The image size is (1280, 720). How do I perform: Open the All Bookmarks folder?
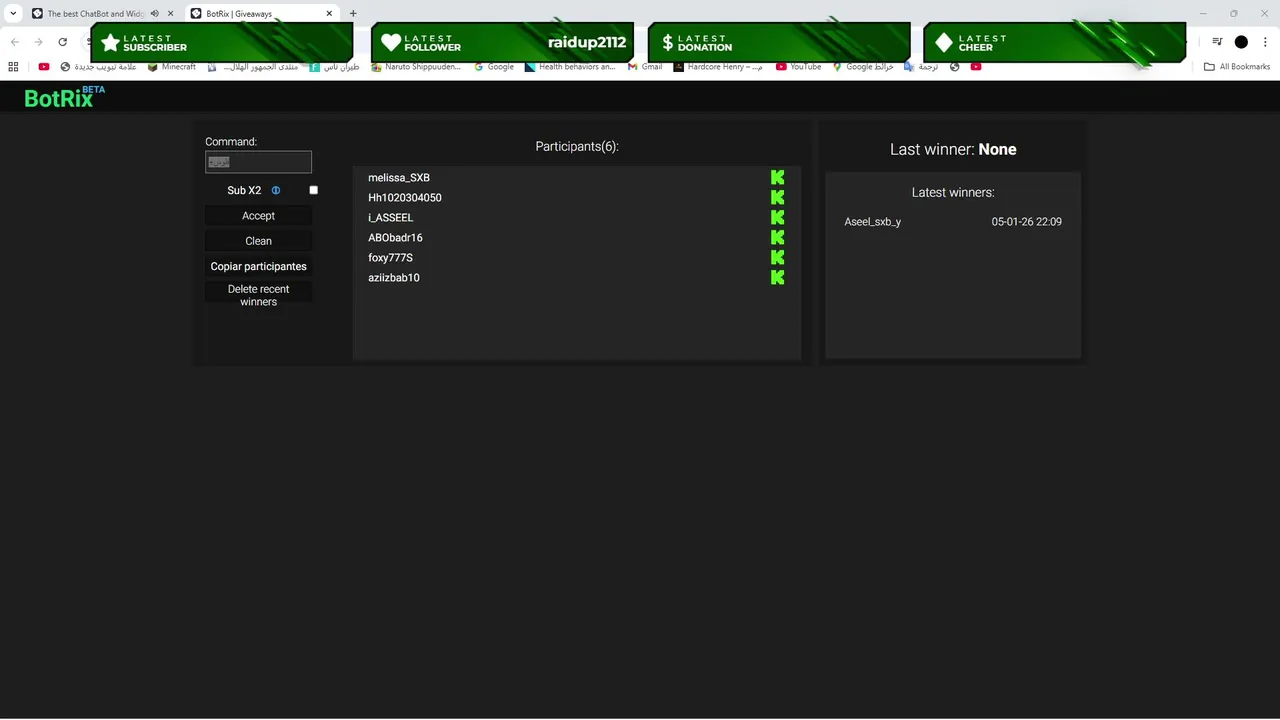1237,67
